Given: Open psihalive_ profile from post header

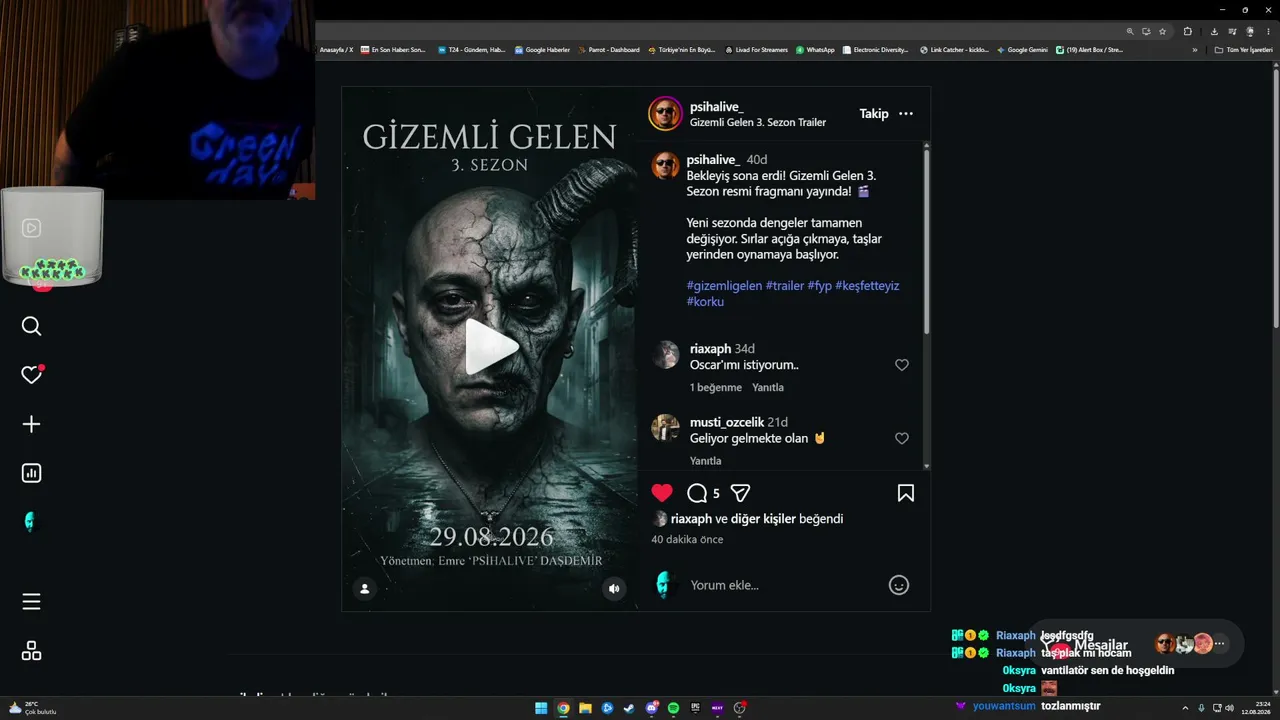Looking at the screenshot, I should click(717, 107).
